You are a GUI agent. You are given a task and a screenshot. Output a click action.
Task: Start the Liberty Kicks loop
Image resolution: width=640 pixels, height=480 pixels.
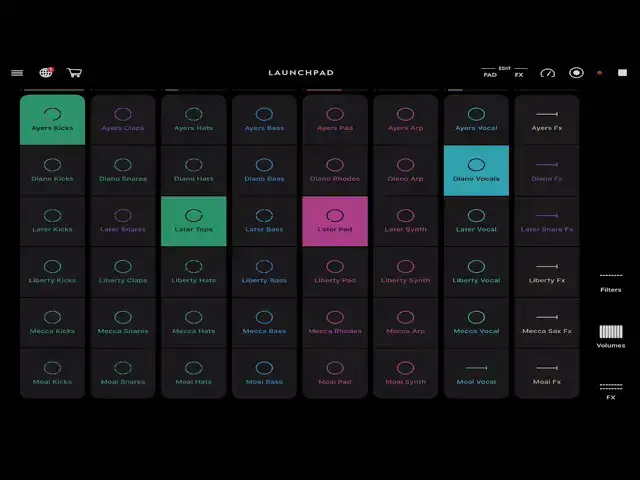point(53,272)
